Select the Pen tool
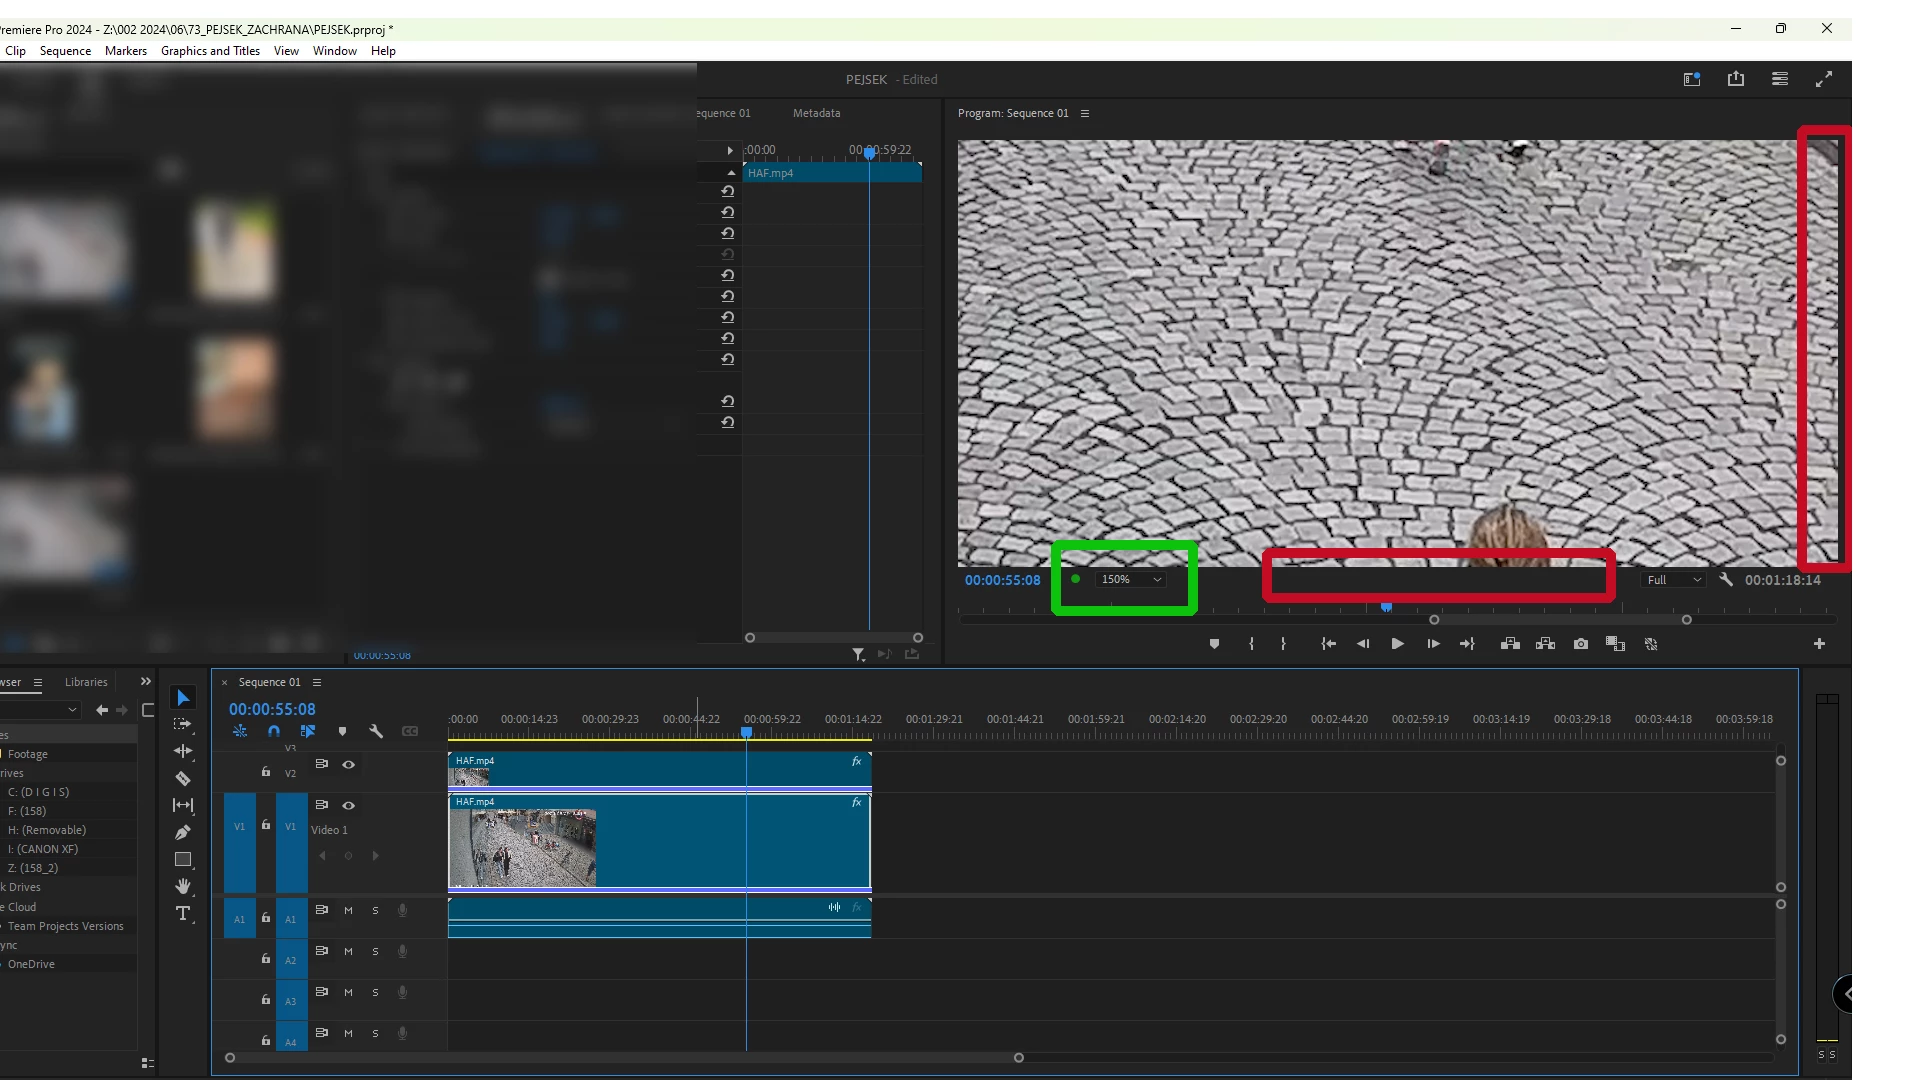The width and height of the screenshot is (1920, 1080). coord(183,832)
